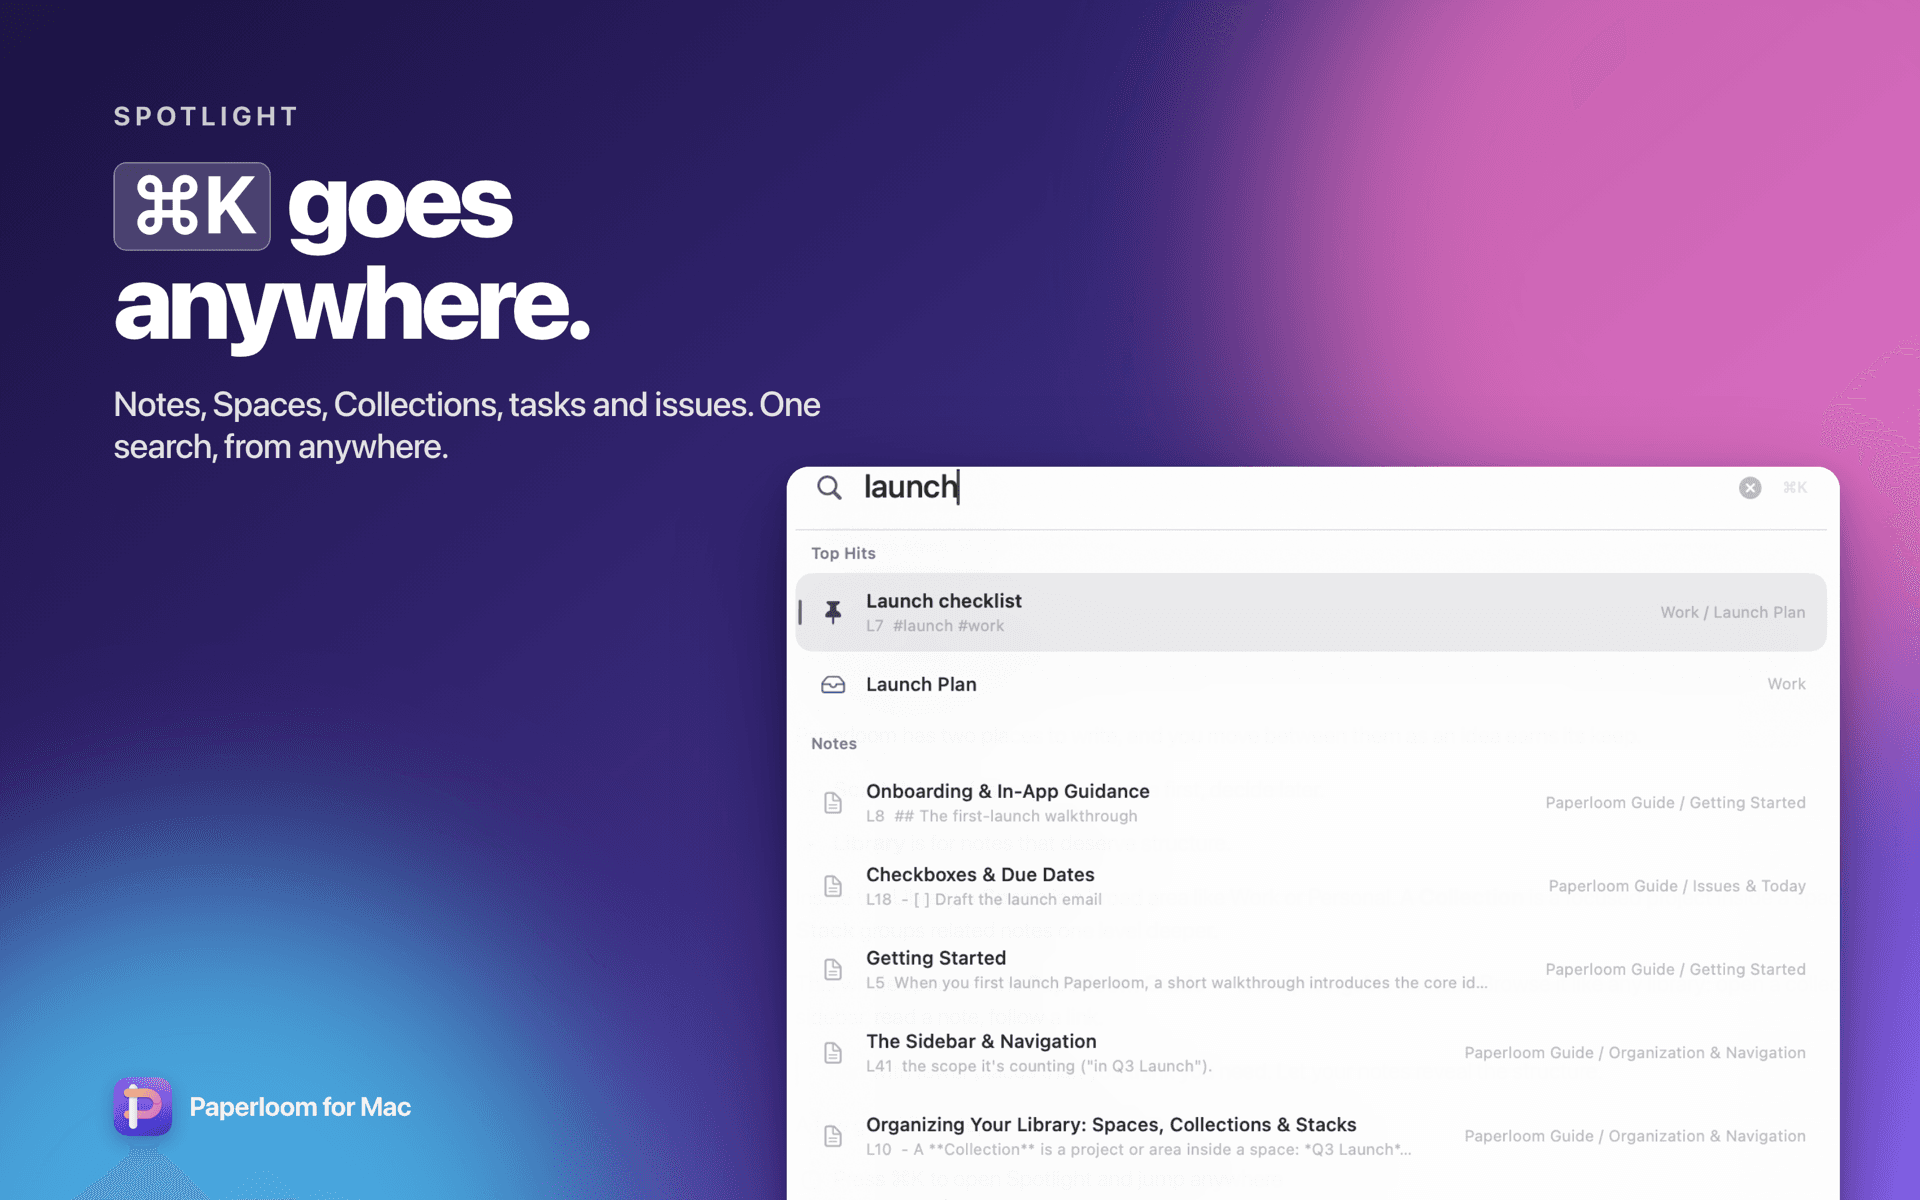Click document icon for The Sidebar & Navigation
Screen dimensions: 1920x1200
tap(833, 1053)
